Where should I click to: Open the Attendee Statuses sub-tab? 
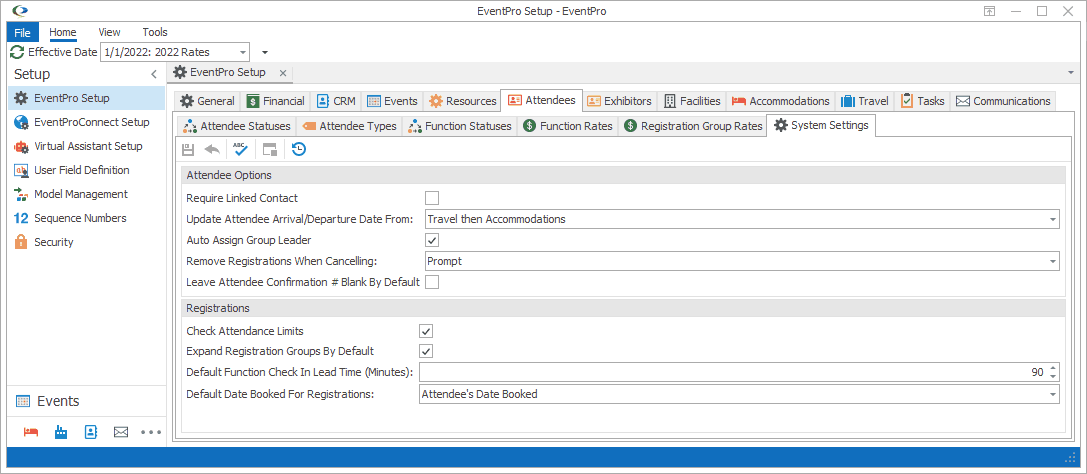(237, 126)
